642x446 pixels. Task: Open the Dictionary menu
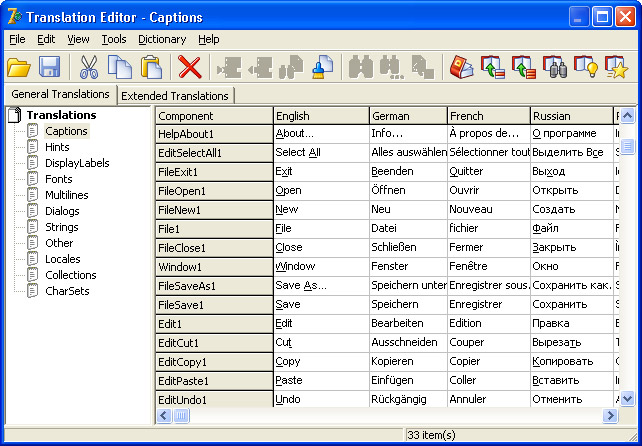[x=161, y=39]
